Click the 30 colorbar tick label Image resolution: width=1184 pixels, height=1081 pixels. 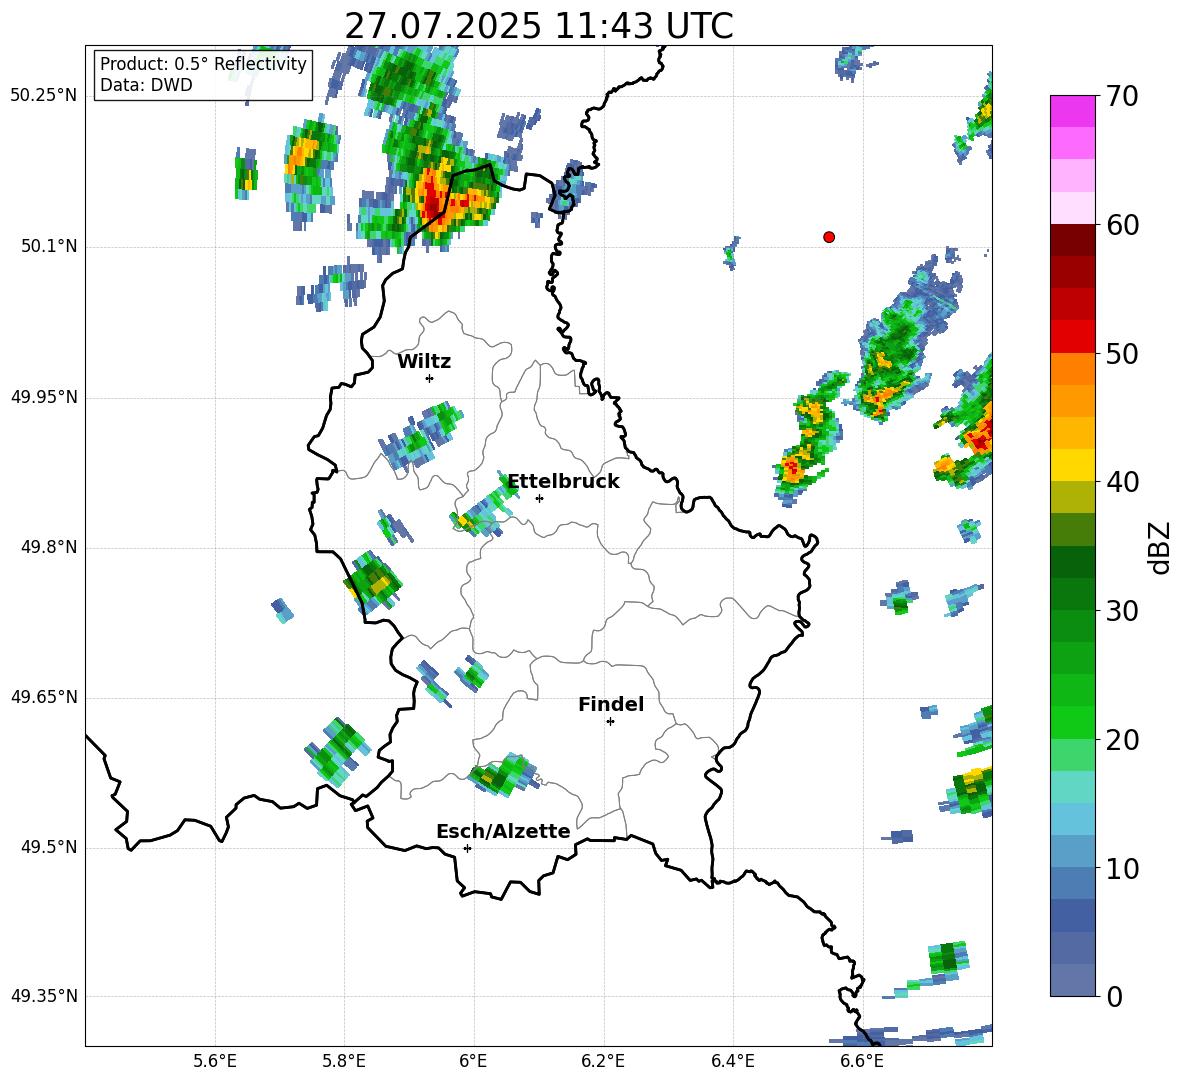pos(1122,611)
